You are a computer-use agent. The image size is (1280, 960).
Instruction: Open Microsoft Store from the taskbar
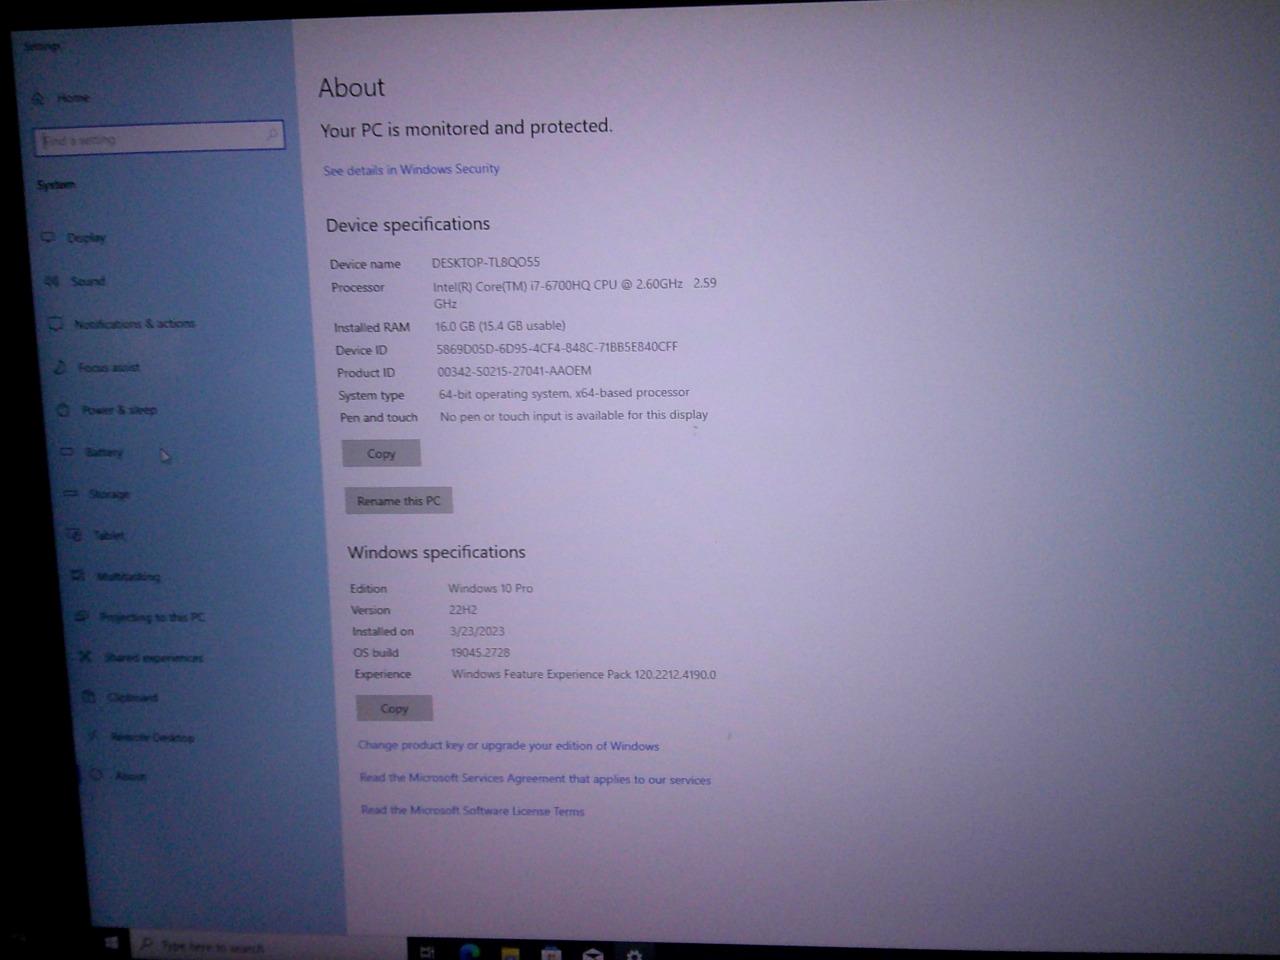coord(551,953)
